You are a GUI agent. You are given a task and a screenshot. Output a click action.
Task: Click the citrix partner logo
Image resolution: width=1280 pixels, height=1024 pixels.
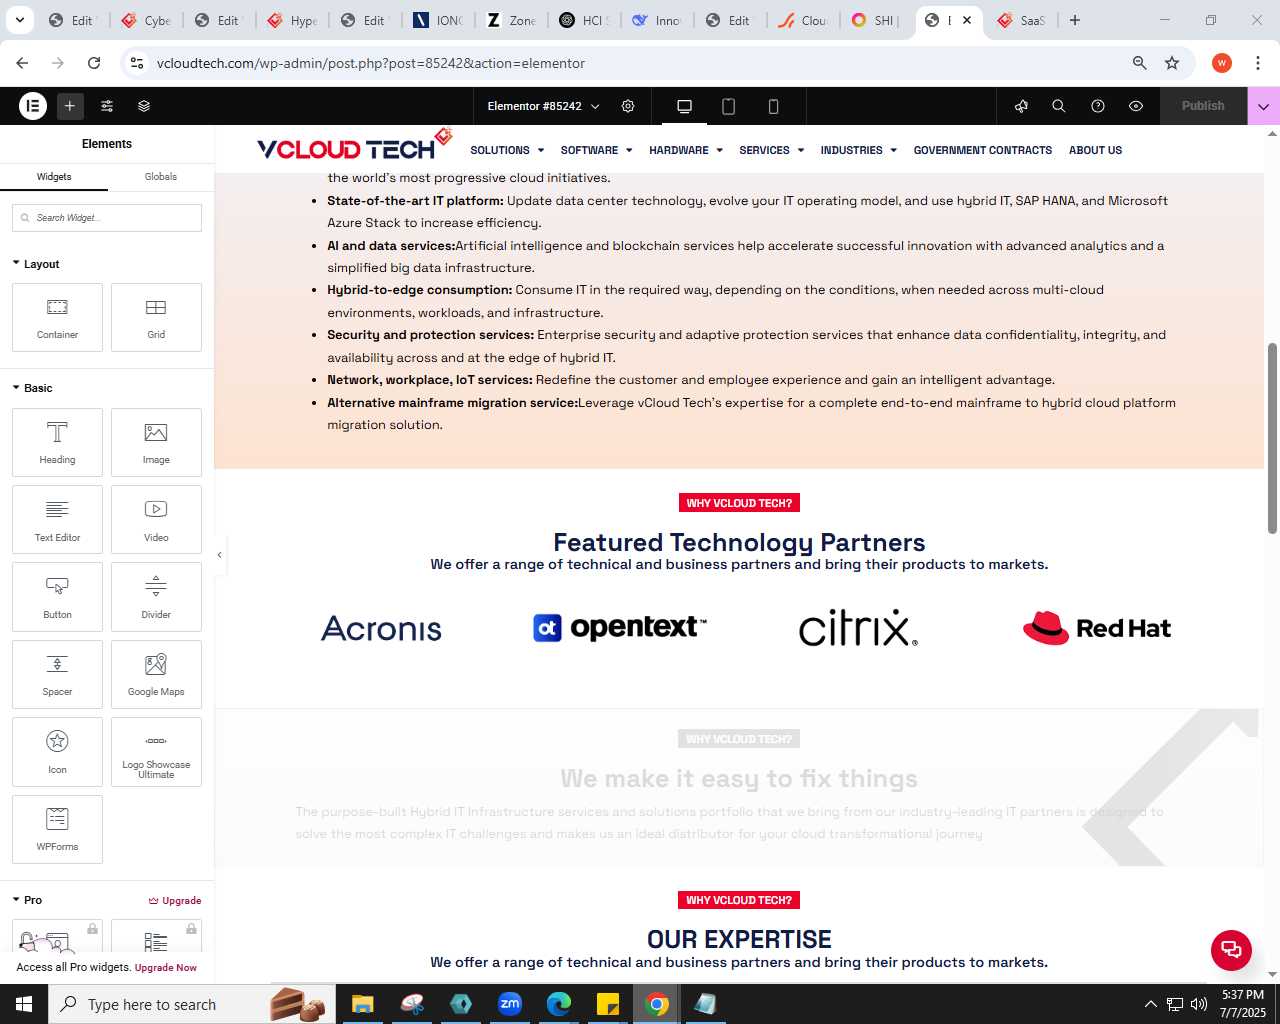[x=858, y=628]
